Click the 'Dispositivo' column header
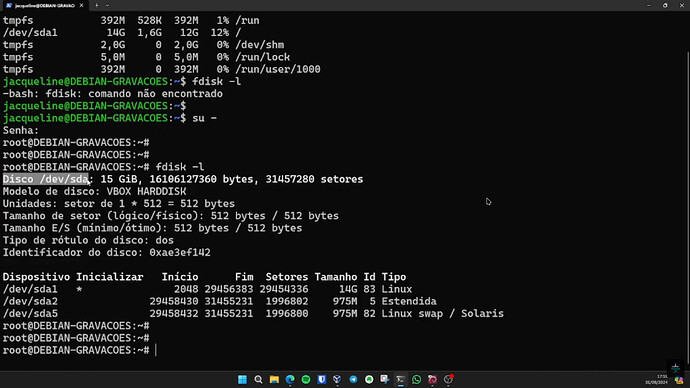 pos(36,277)
